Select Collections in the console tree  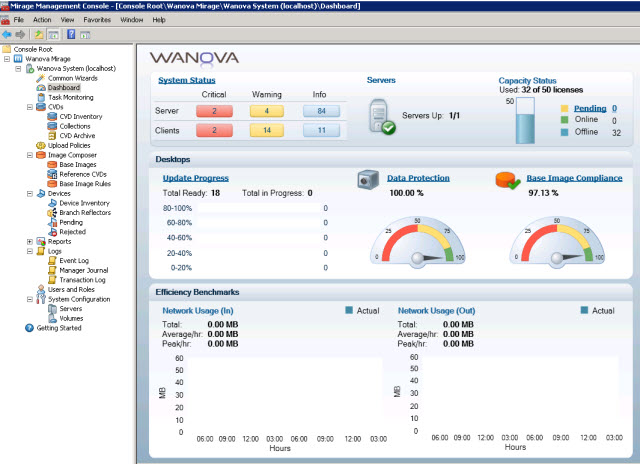coord(75,126)
